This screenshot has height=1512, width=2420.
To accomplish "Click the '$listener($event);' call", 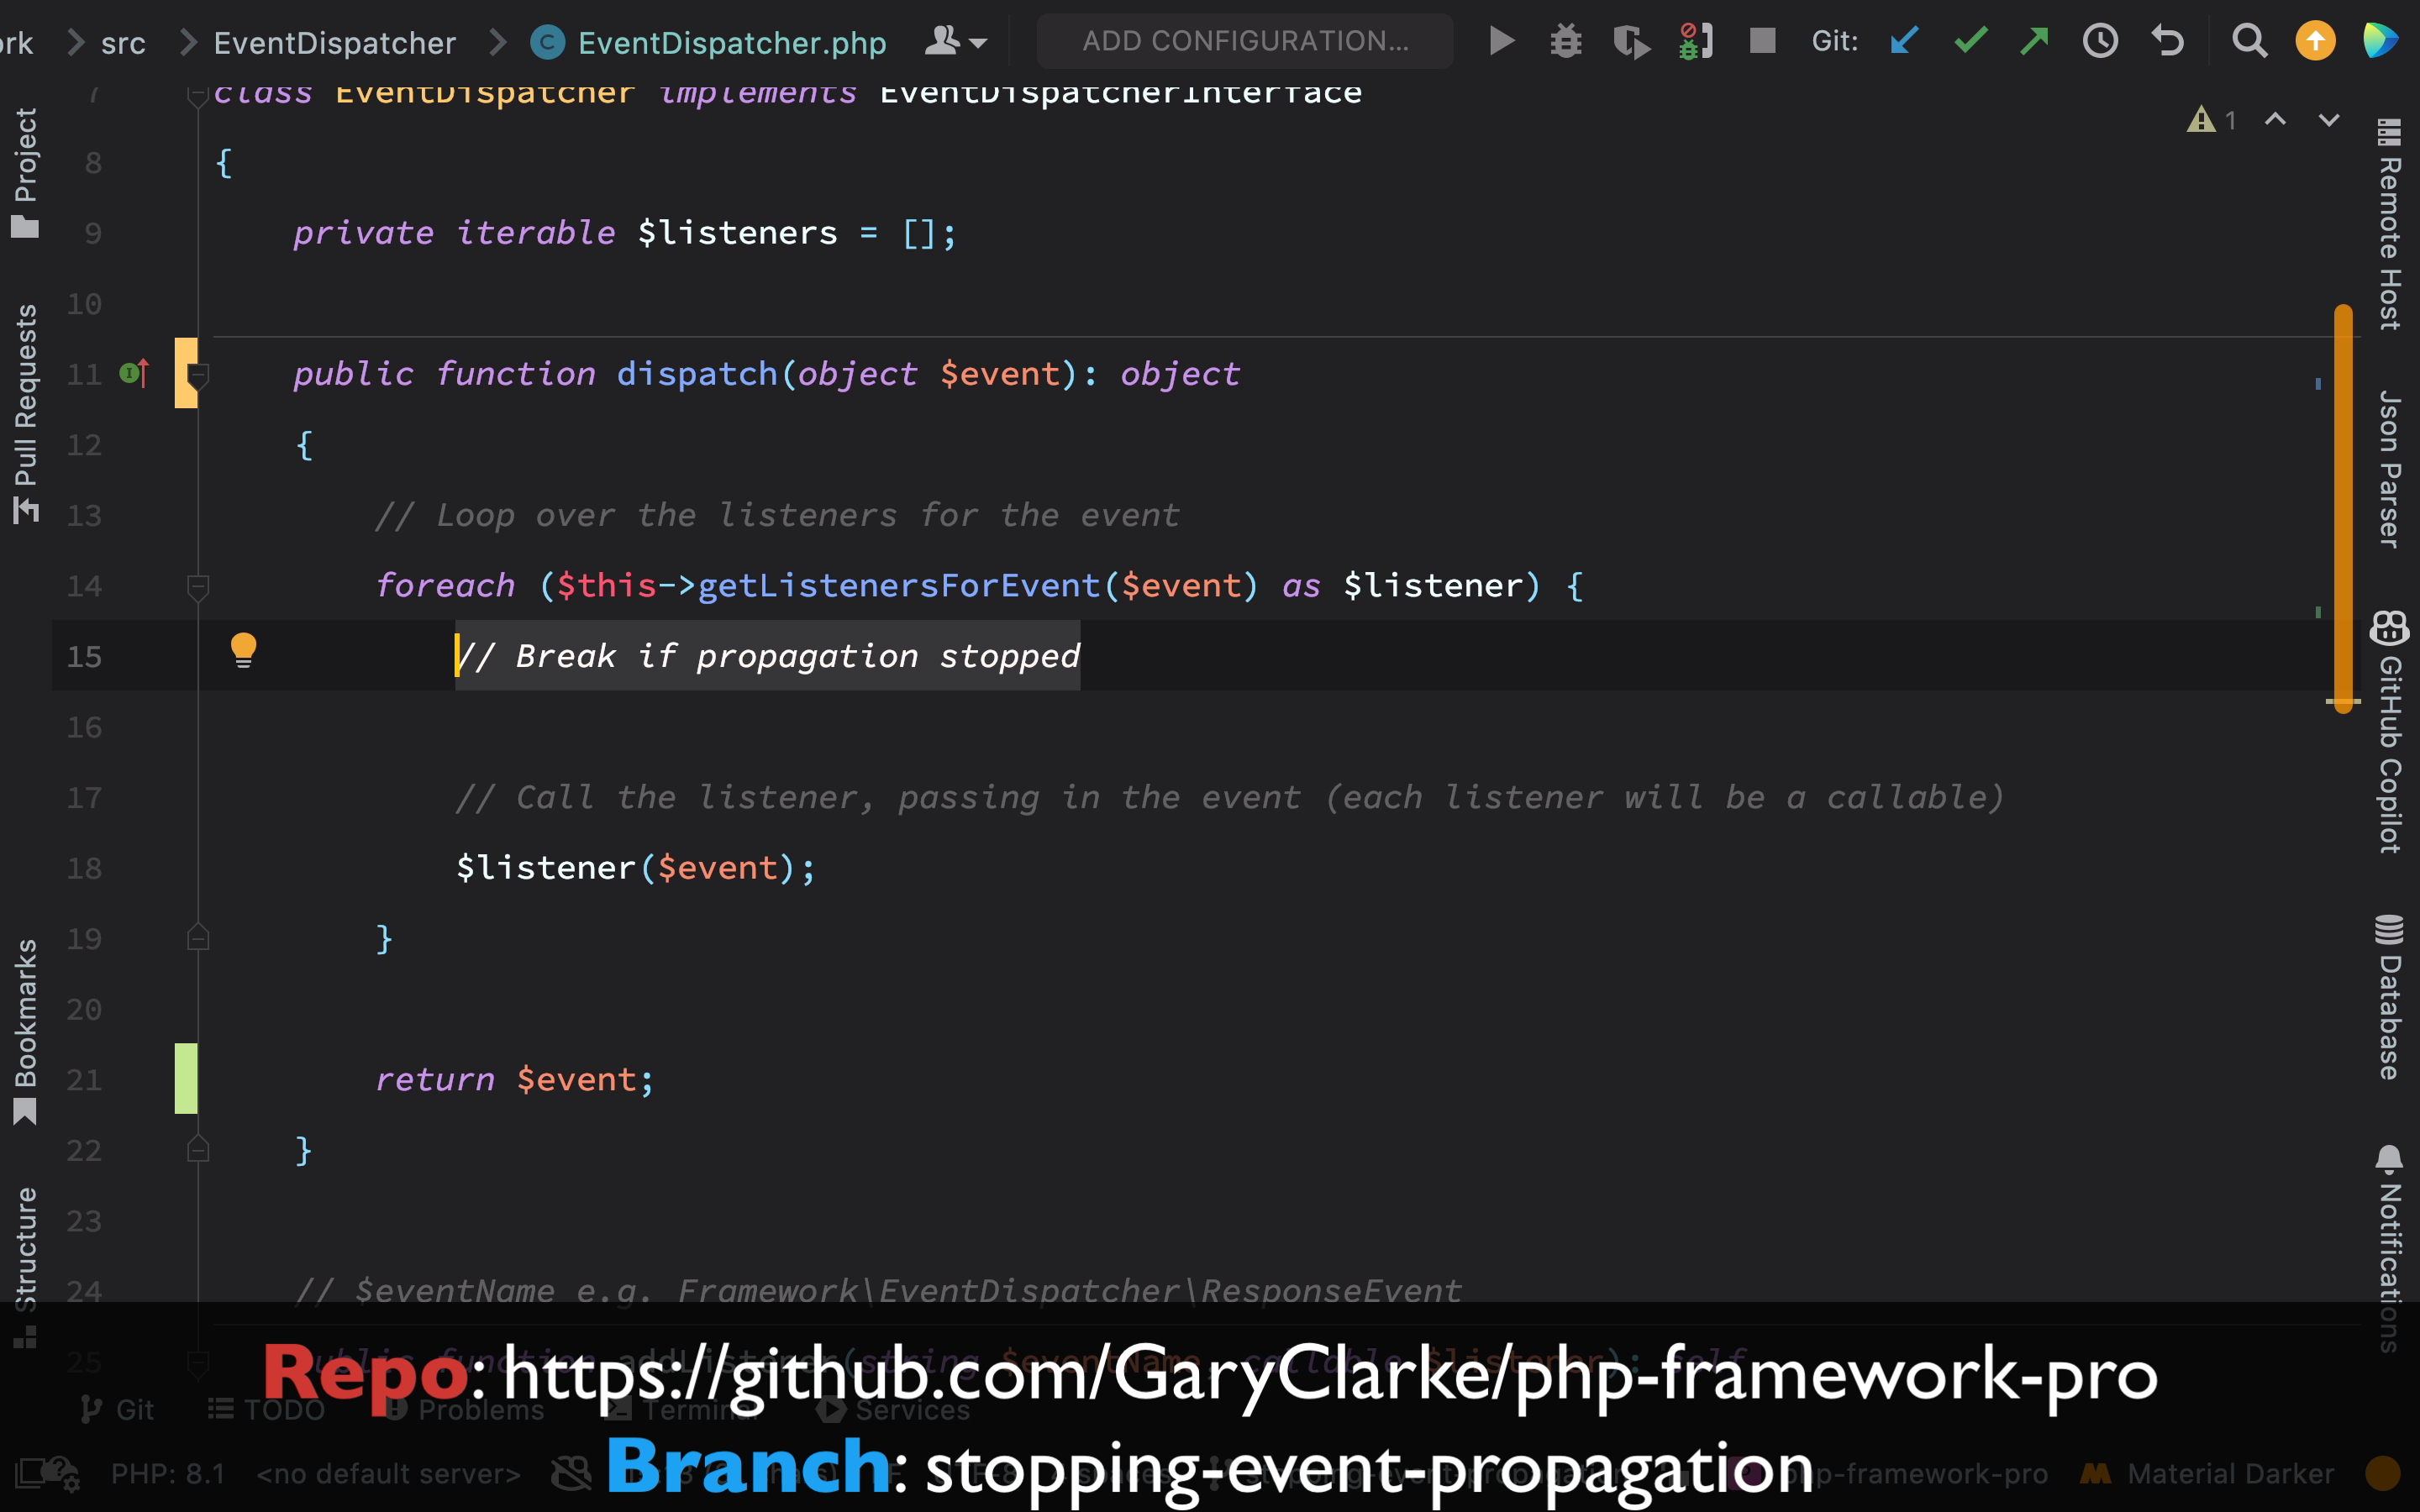I will pyautogui.click(x=636, y=867).
